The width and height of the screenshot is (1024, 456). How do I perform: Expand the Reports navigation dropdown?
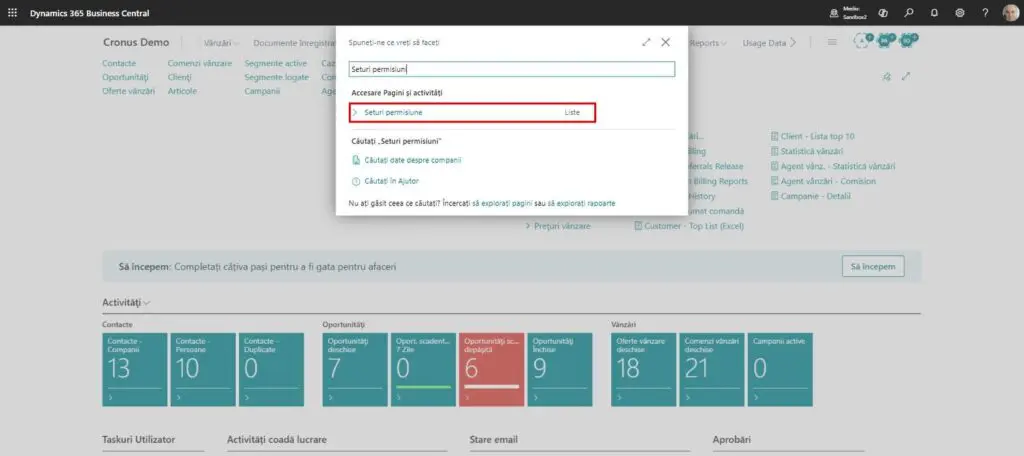[x=709, y=43]
